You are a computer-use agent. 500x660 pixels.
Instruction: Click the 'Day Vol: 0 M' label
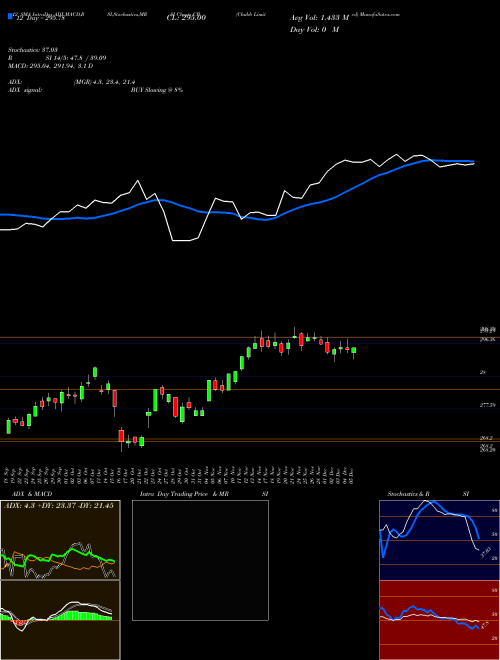[x=314, y=30]
